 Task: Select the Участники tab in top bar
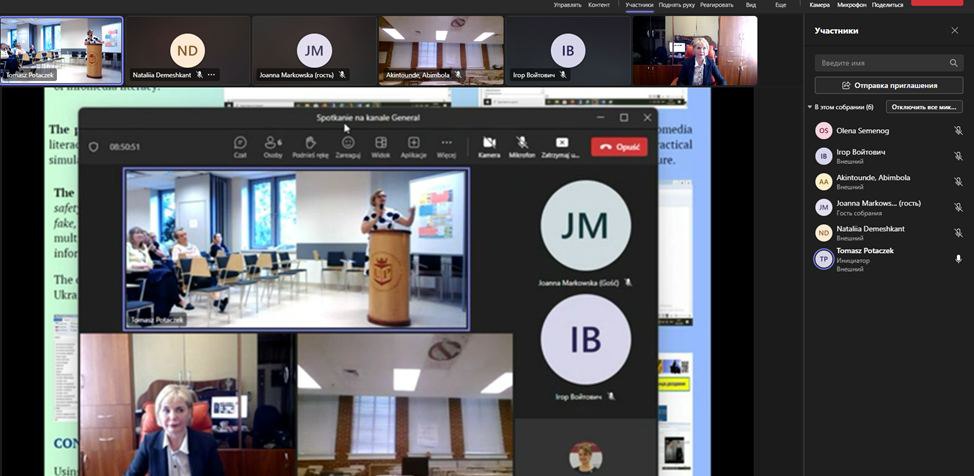tap(639, 5)
